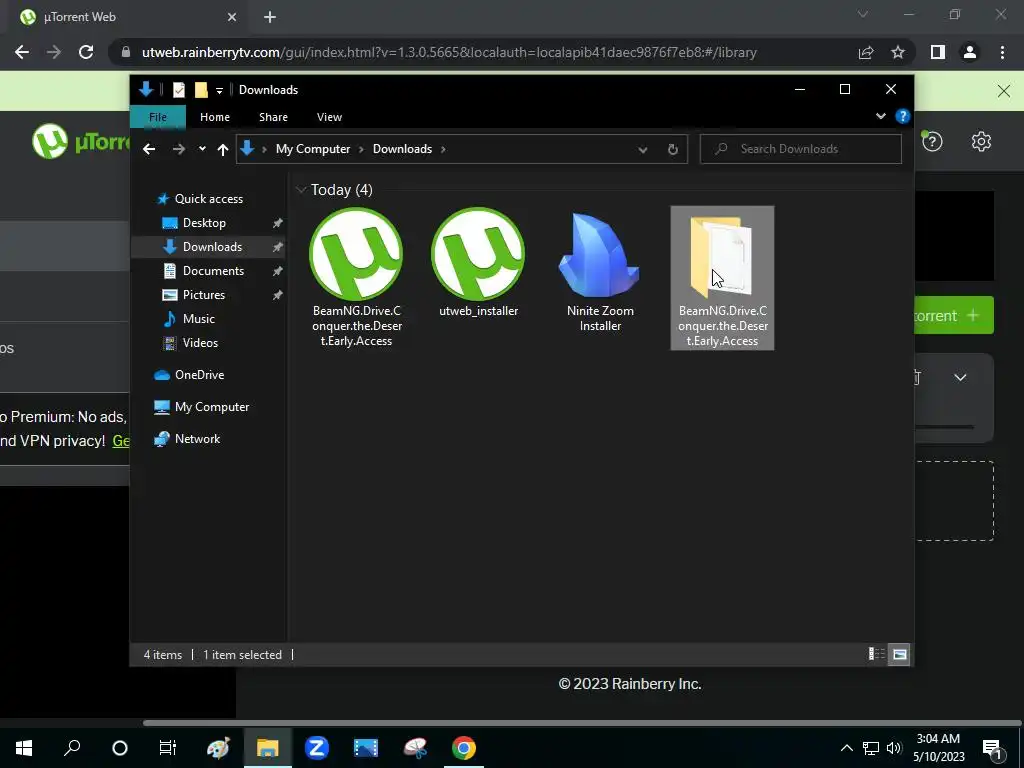Image resolution: width=1024 pixels, height=768 pixels.
Task: Click the Search Downloads field
Action: click(801, 149)
